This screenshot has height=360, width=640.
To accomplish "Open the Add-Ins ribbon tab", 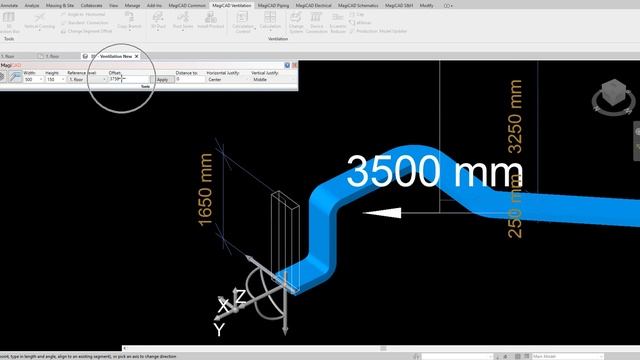I will [154, 6].
